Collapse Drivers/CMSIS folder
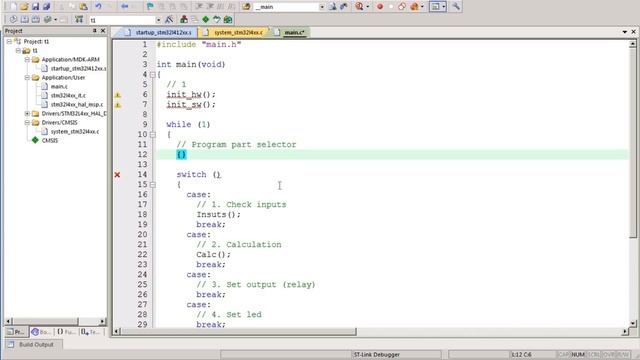This screenshot has width=640, height=360. [27, 122]
